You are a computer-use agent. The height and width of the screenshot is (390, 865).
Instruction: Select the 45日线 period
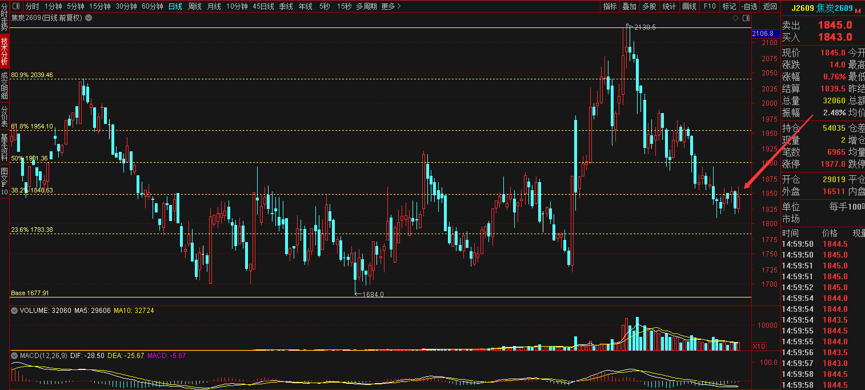click(x=263, y=7)
